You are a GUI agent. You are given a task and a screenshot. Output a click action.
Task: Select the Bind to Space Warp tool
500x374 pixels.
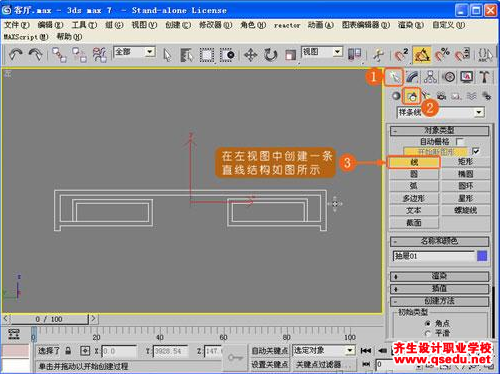coord(99,55)
